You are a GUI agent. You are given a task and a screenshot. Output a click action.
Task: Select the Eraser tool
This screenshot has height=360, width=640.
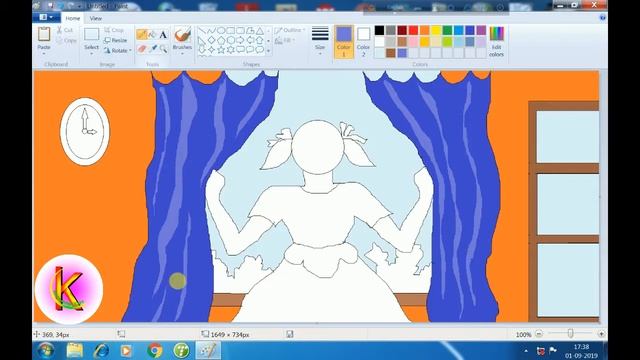[142, 49]
